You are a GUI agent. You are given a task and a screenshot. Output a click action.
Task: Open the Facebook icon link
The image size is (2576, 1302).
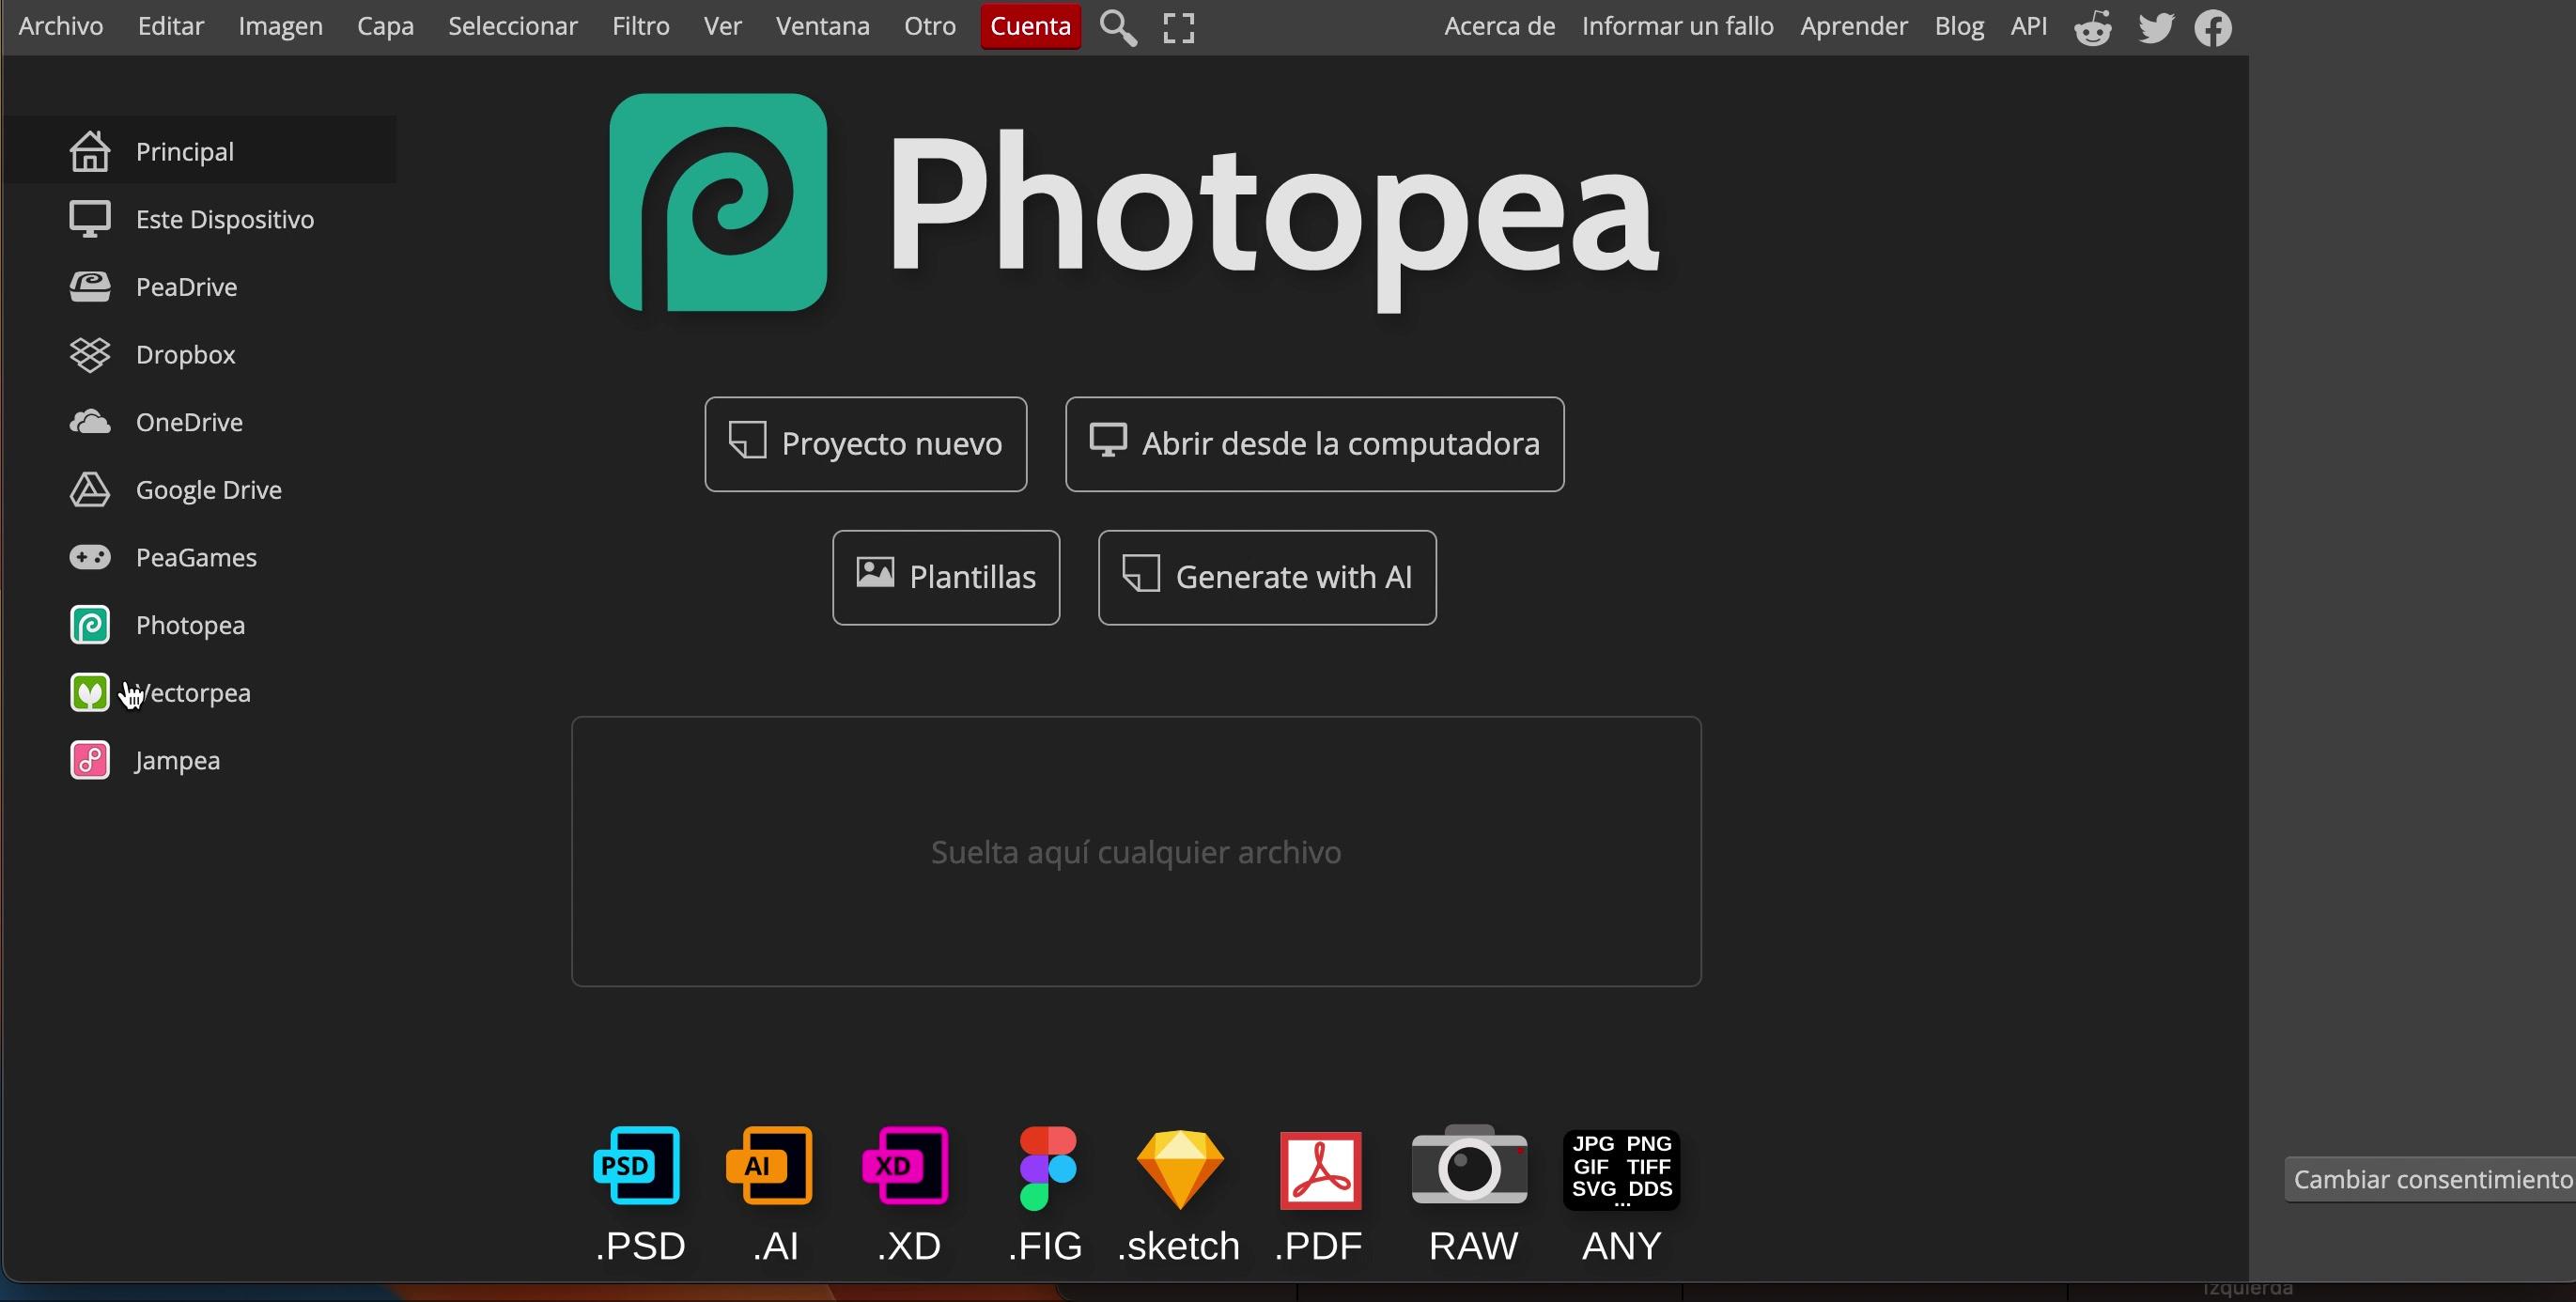(2213, 28)
